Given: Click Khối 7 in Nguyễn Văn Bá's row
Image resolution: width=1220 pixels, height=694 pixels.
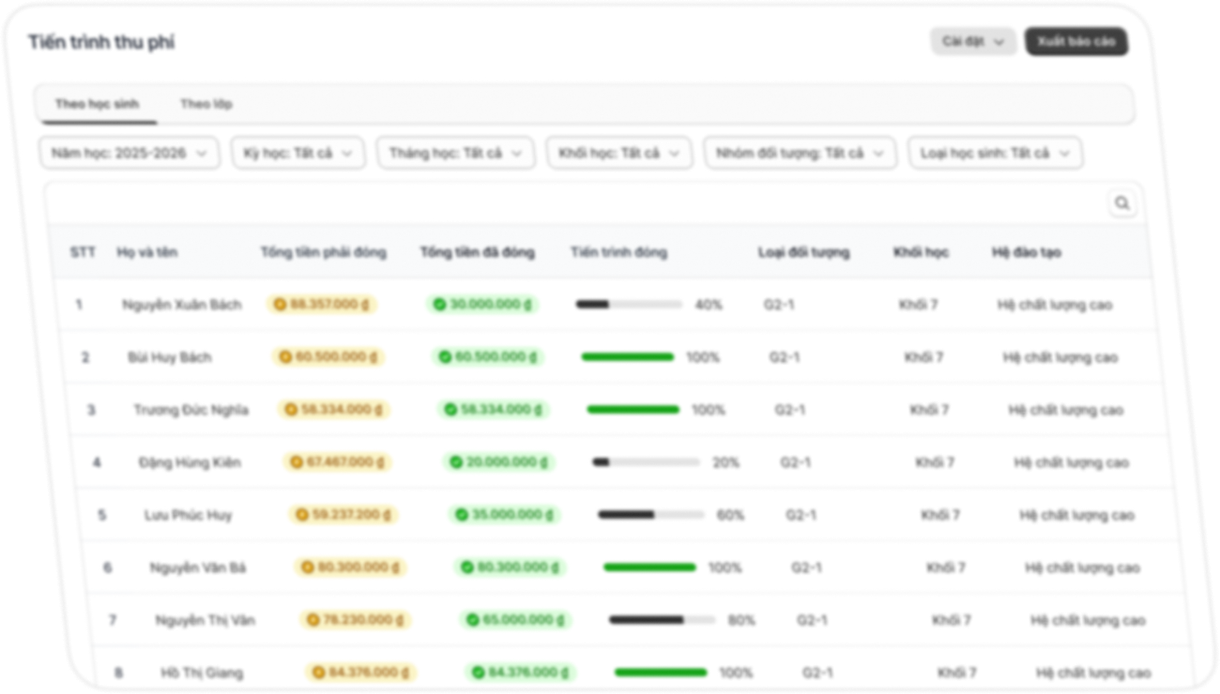Looking at the screenshot, I should coord(946,568).
